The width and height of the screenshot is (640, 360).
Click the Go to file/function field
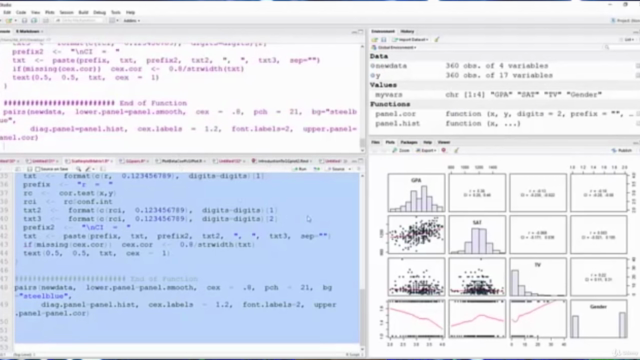tap(79, 20)
